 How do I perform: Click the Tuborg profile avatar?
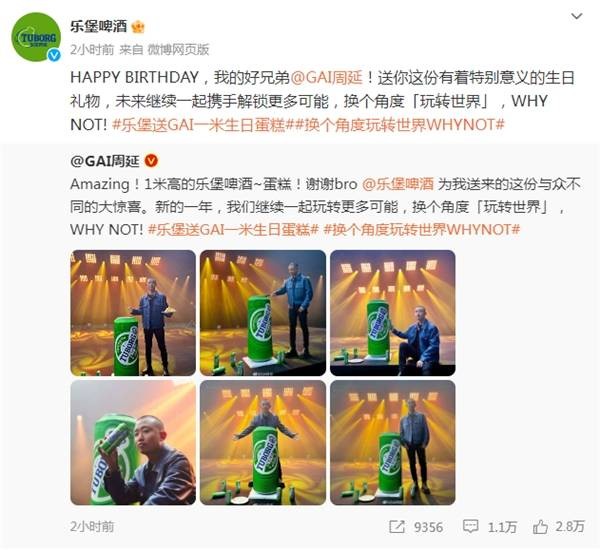[36, 37]
